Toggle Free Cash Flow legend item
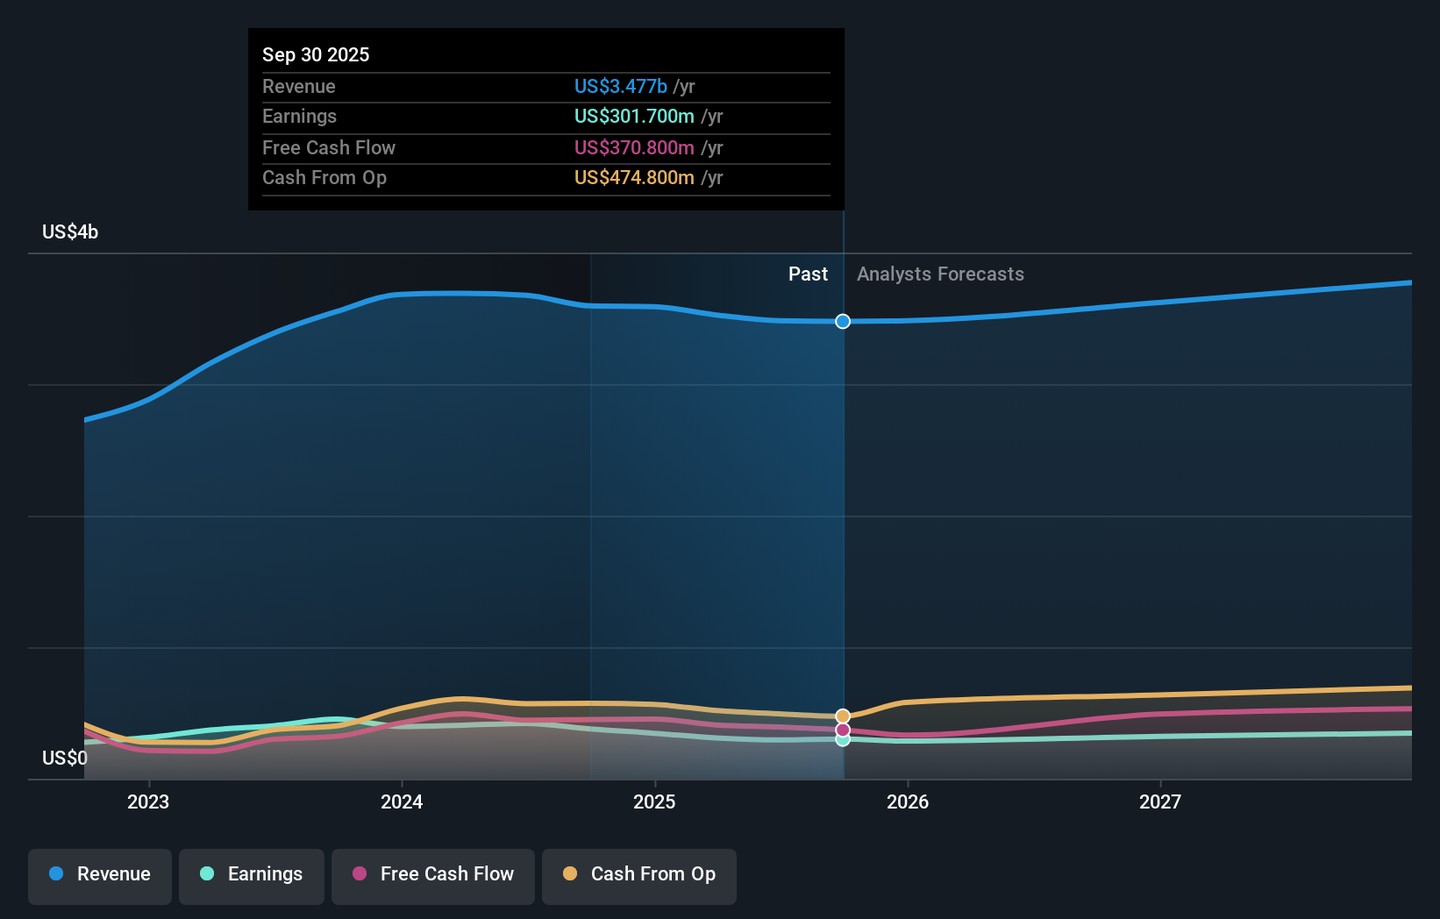This screenshot has width=1440, height=919. pyautogui.click(x=433, y=874)
